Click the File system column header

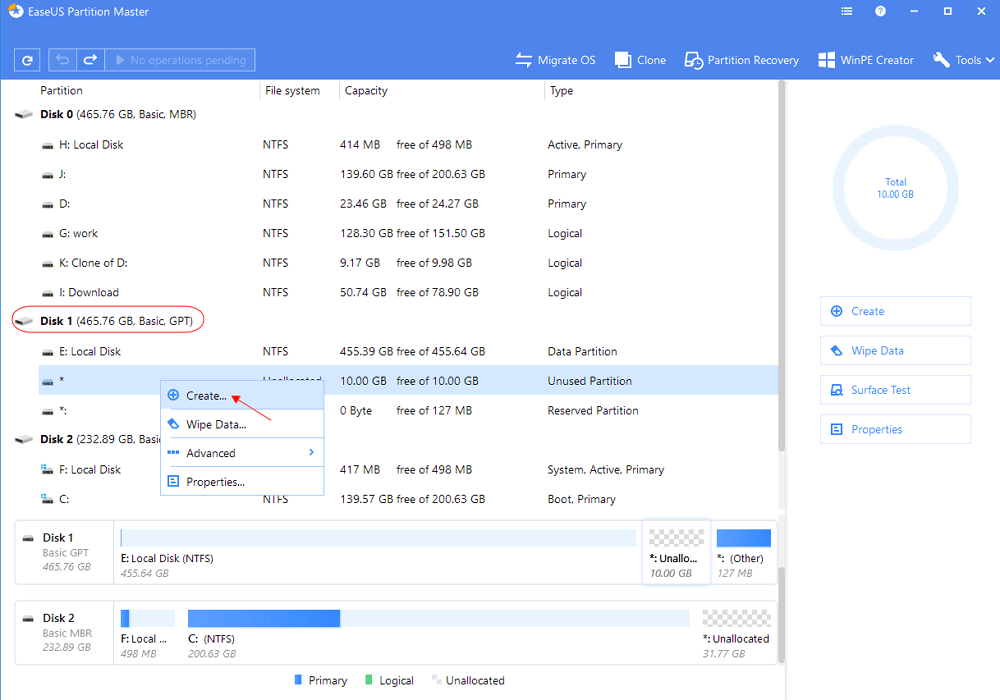coord(292,91)
